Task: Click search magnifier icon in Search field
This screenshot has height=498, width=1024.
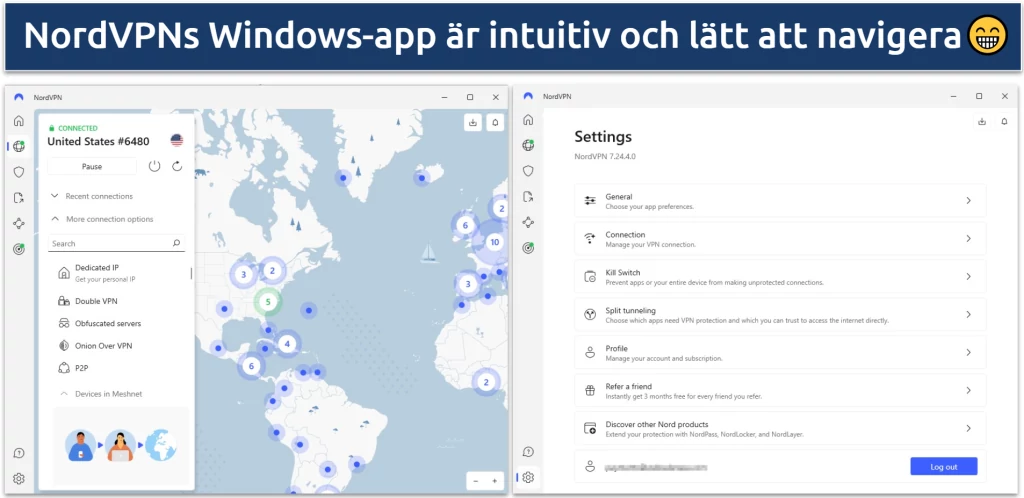Action: coord(176,243)
